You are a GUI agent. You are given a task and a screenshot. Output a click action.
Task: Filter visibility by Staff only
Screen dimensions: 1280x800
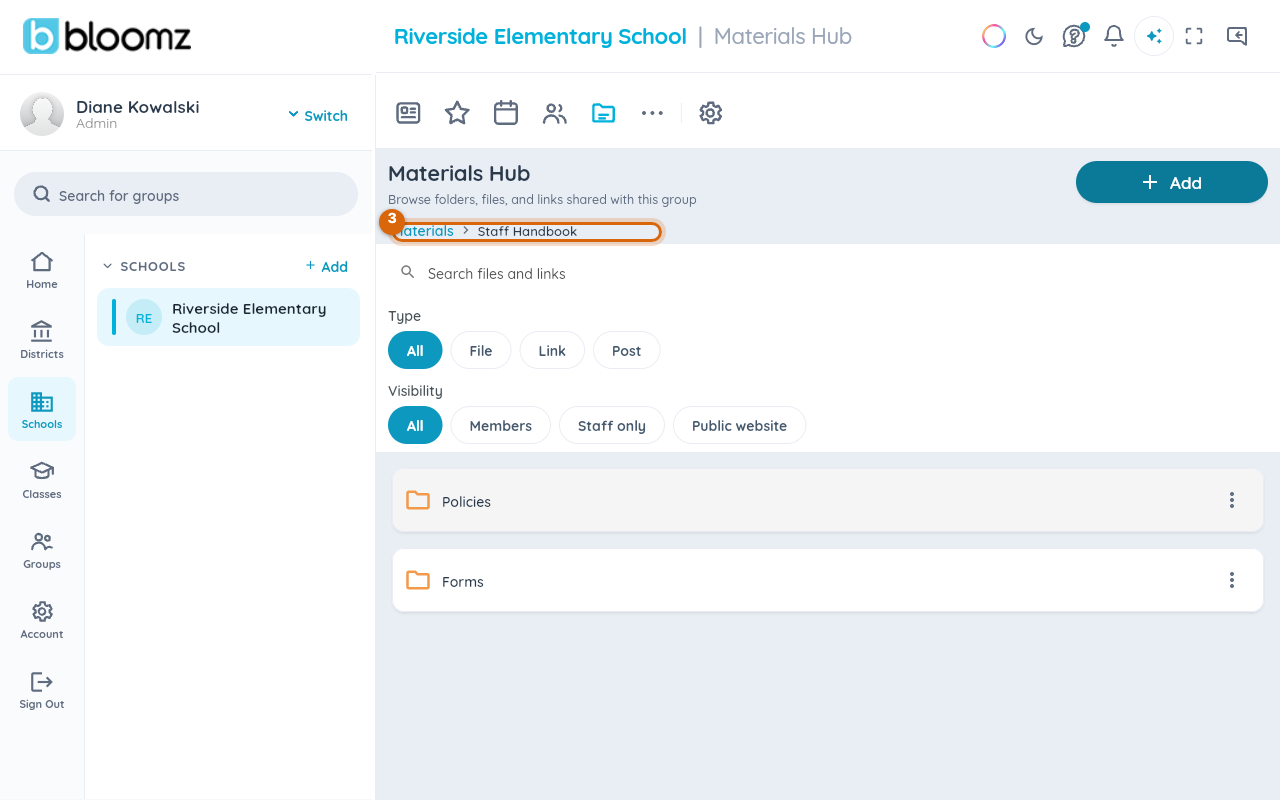click(612, 425)
